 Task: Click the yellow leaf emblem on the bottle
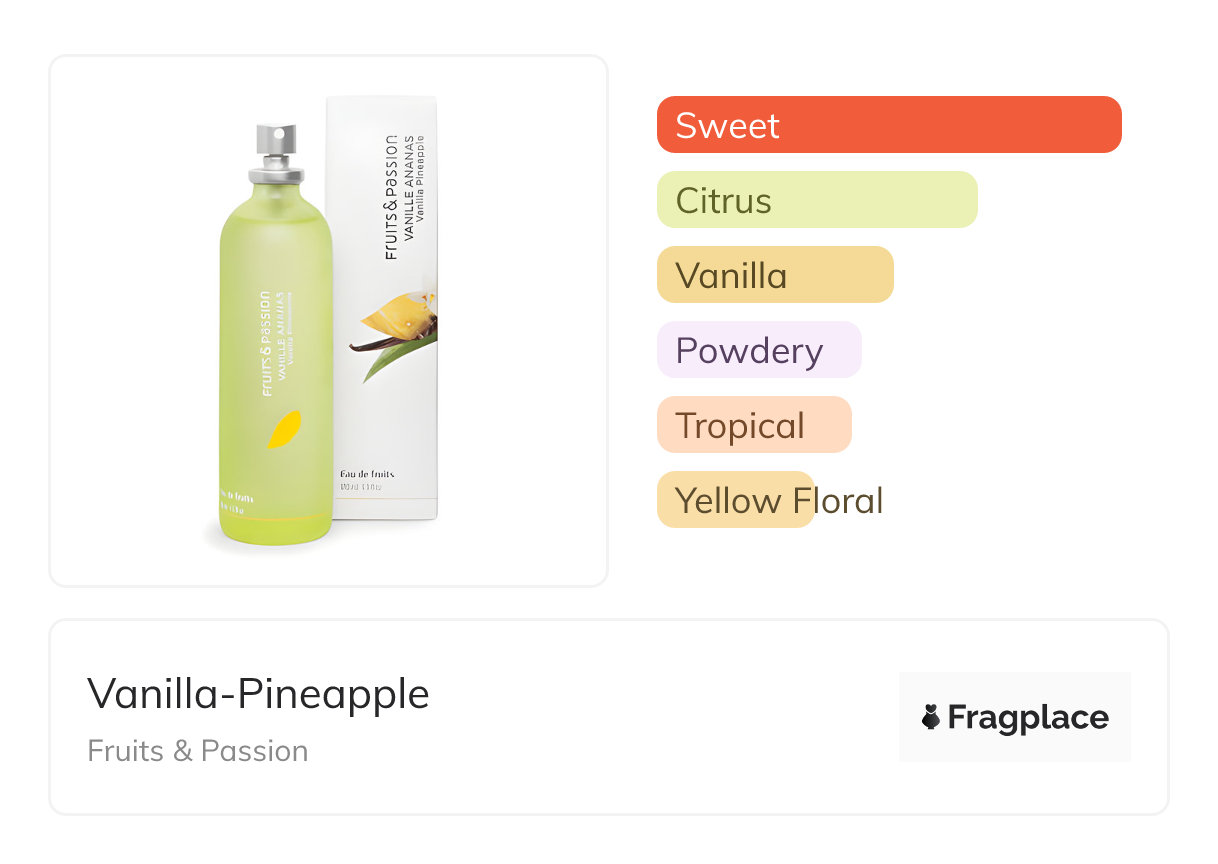(284, 429)
